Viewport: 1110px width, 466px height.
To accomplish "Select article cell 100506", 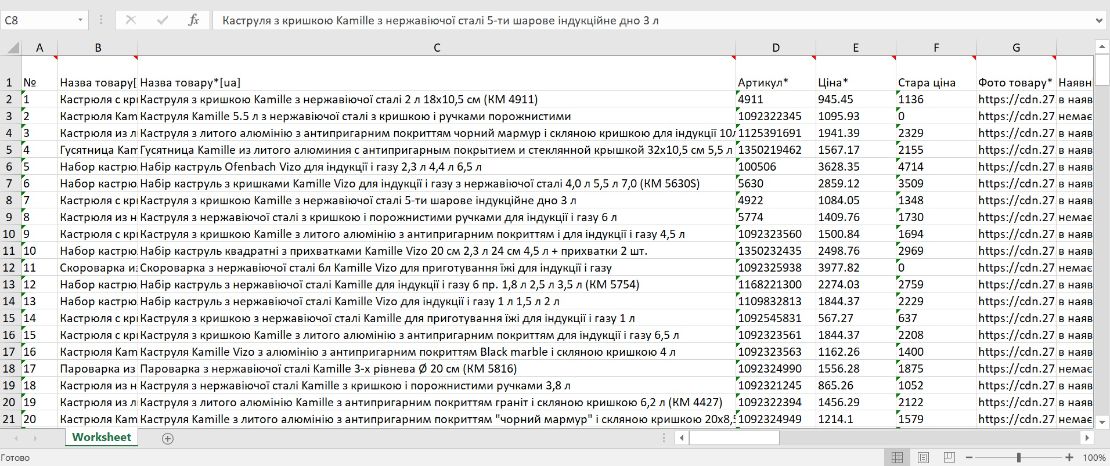I will tap(776, 167).
